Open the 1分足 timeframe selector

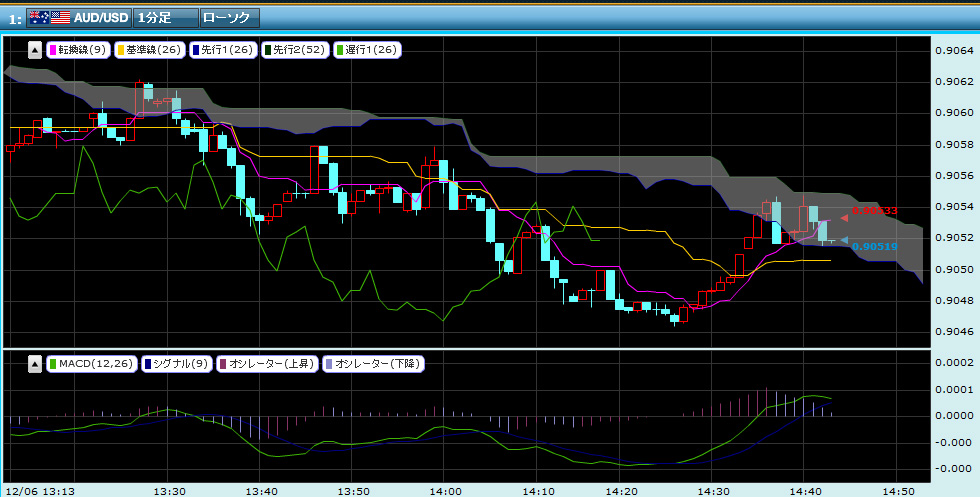point(166,18)
